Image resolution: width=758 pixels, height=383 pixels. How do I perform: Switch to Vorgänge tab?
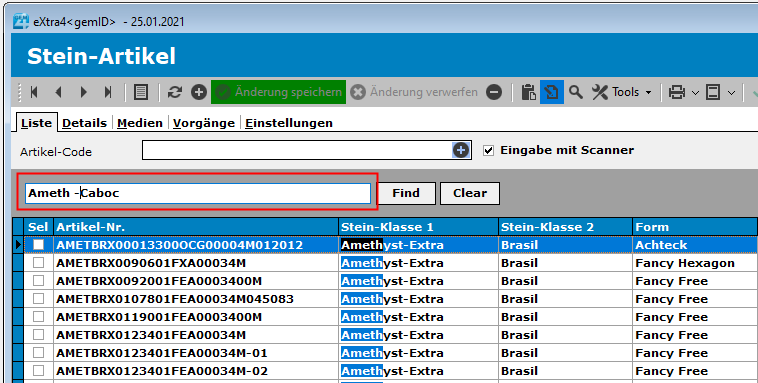204,123
